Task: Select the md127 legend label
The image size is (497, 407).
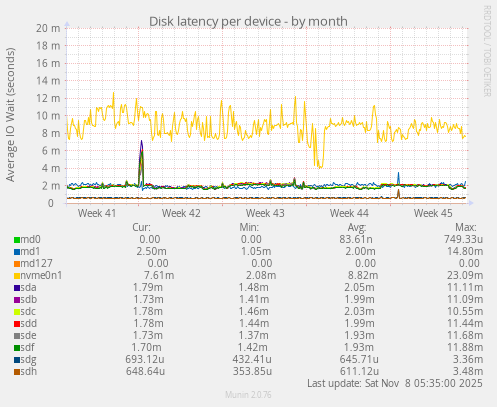Action: point(37,263)
